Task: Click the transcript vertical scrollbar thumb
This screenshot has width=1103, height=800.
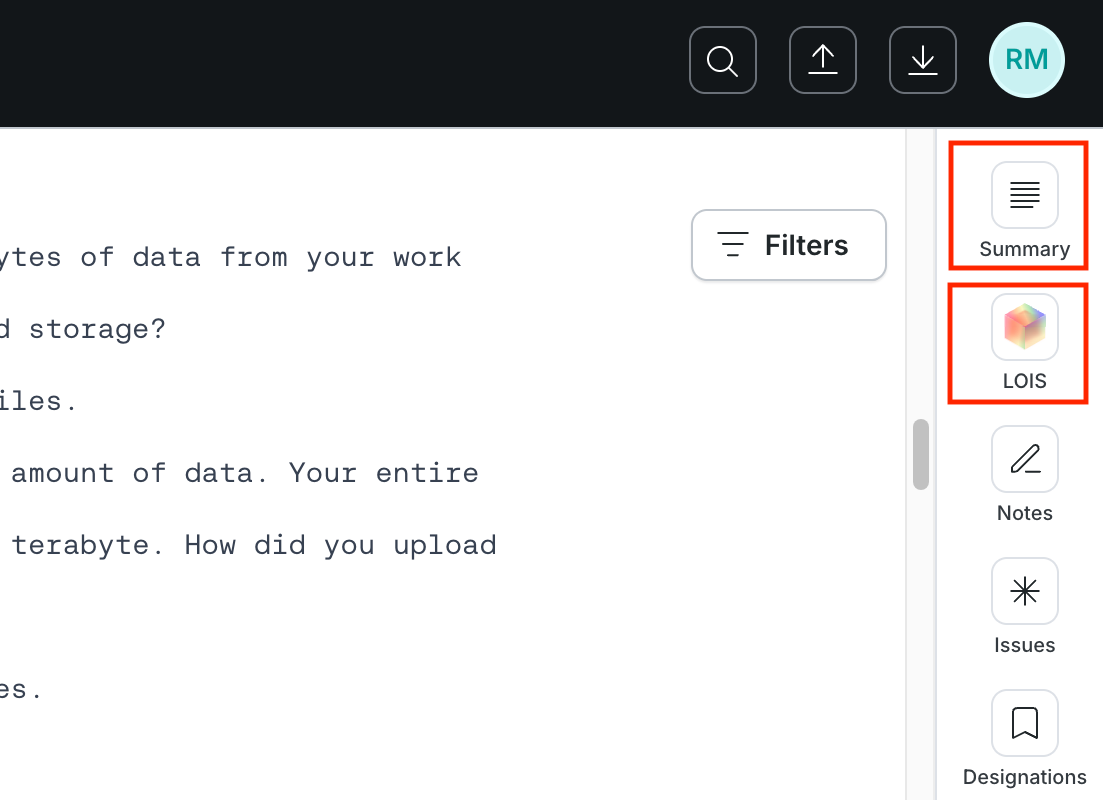Action: point(921,455)
